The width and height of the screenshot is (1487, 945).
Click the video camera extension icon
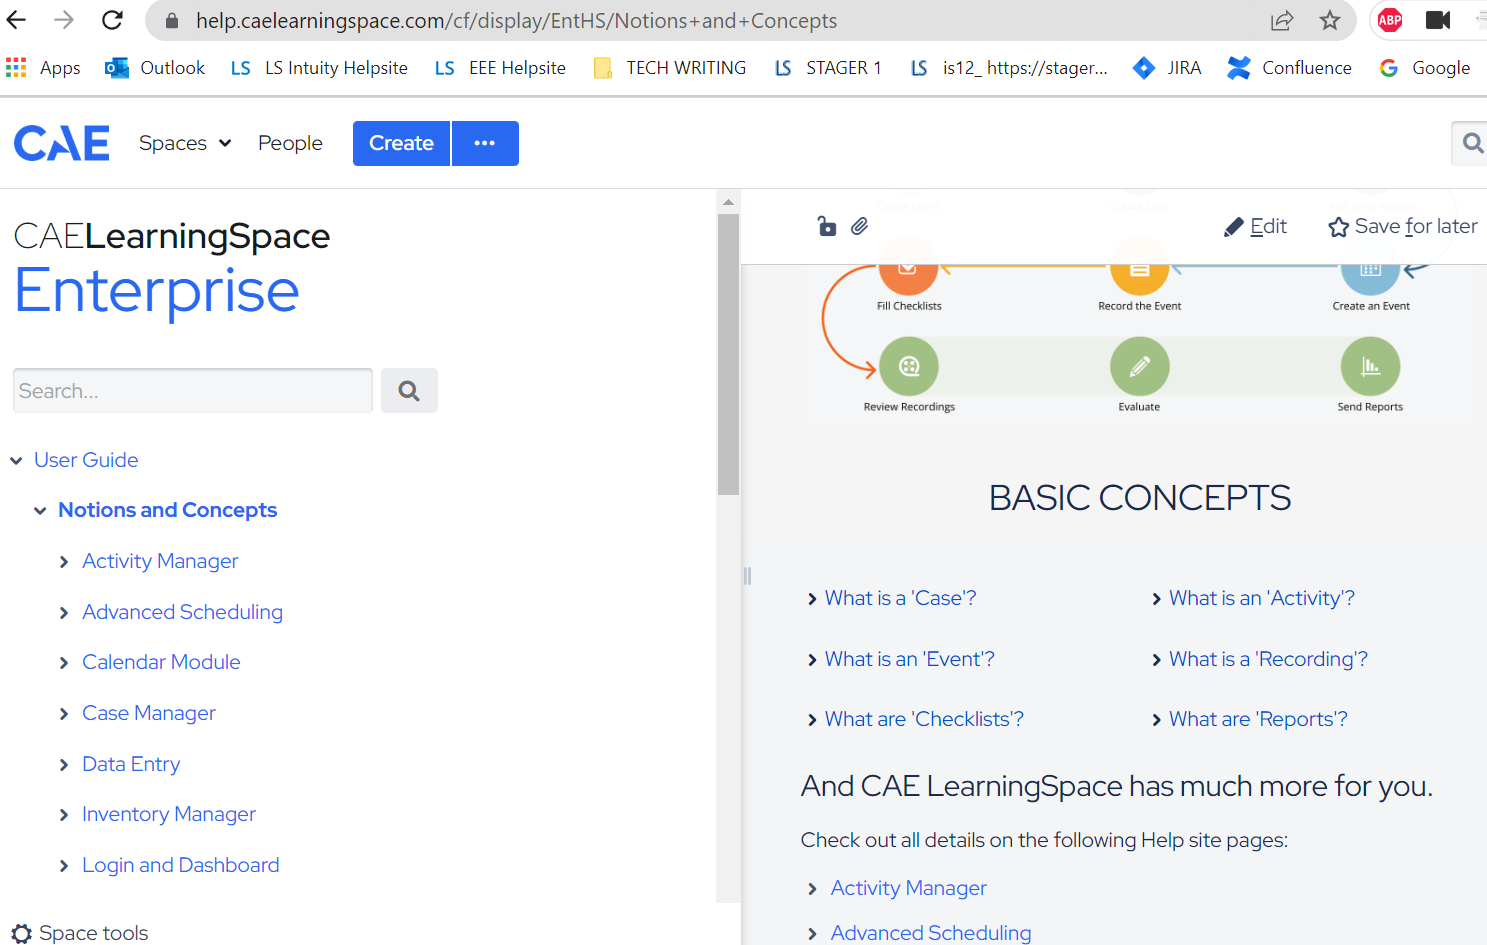1438,20
